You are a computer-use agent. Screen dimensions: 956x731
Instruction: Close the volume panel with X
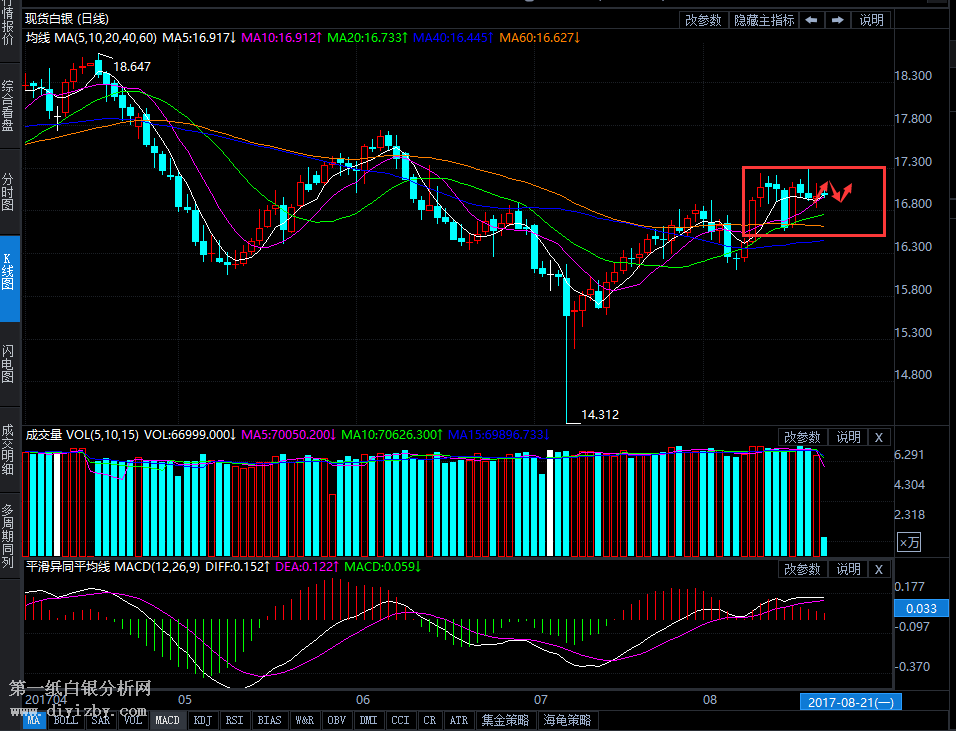pyautogui.click(x=878, y=437)
